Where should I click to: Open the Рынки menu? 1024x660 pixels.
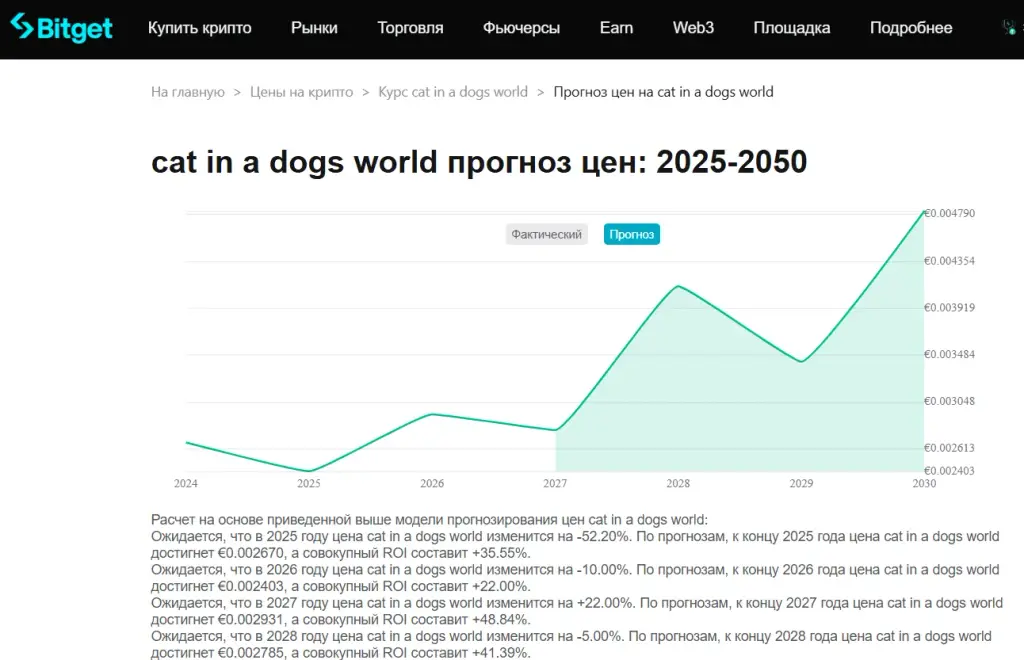tap(314, 28)
